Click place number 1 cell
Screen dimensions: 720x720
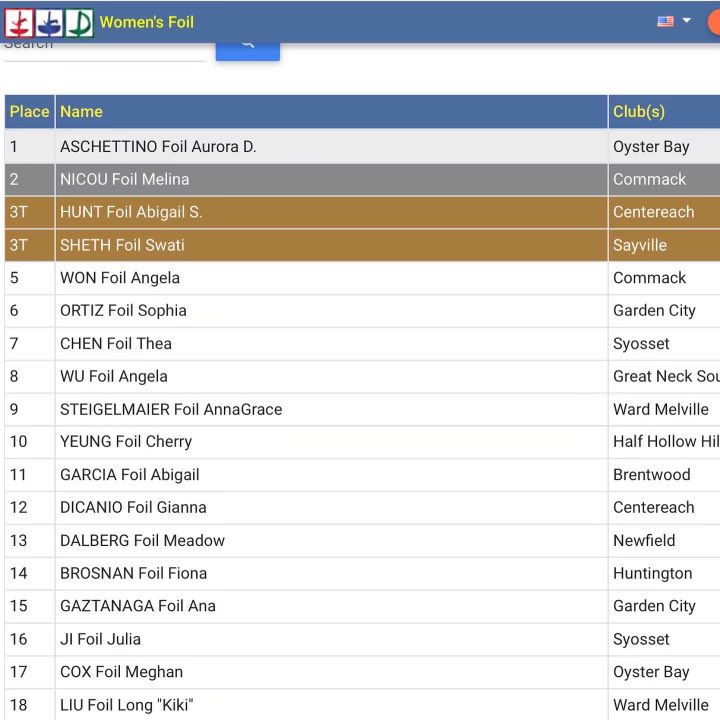(x=29, y=146)
